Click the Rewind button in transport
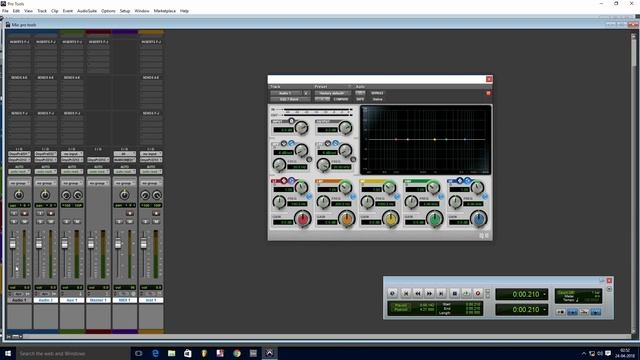 (418, 293)
